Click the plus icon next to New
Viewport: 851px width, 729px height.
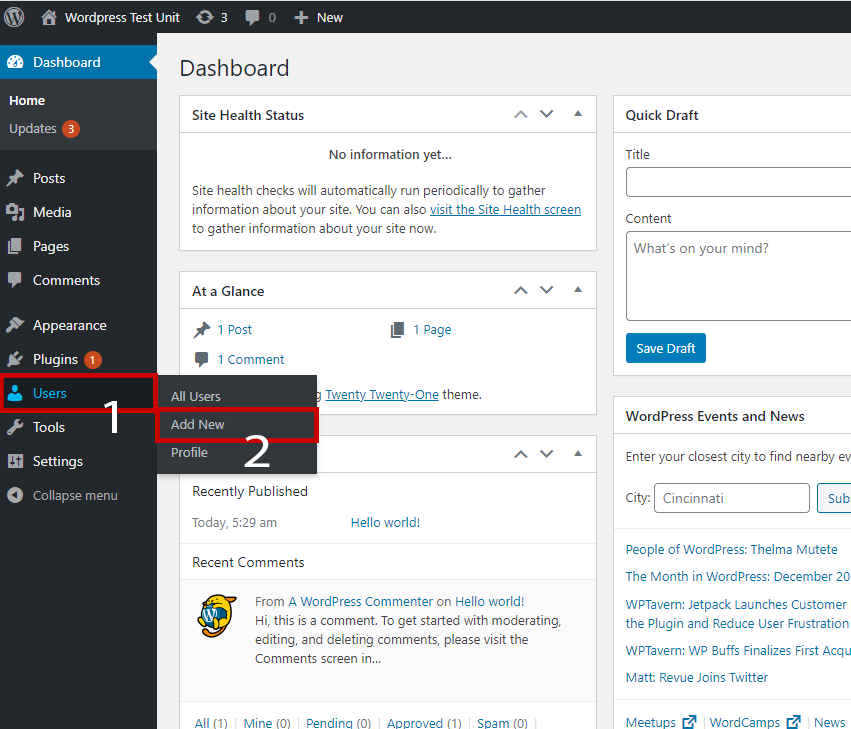click(x=301, y=18)
